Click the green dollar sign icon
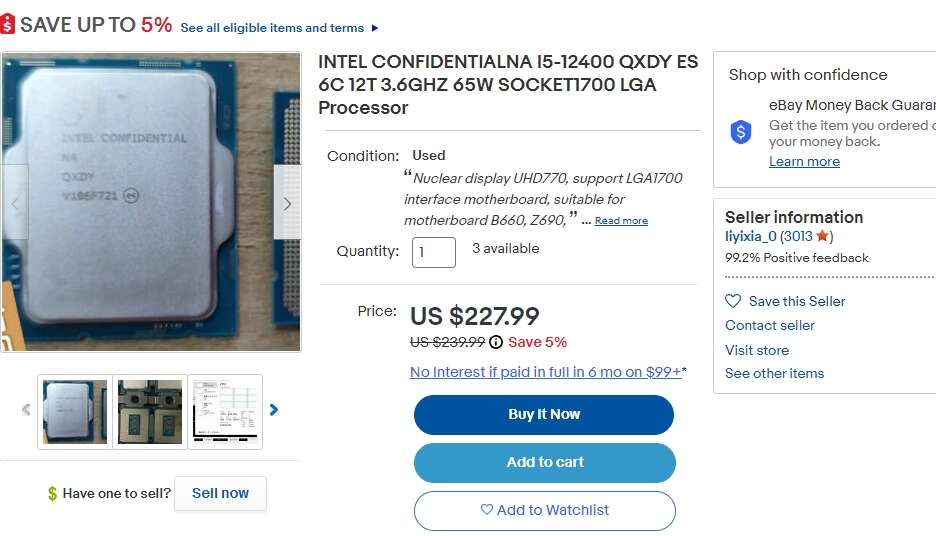Viewport: 936px width, 536px height. (52, 494)
